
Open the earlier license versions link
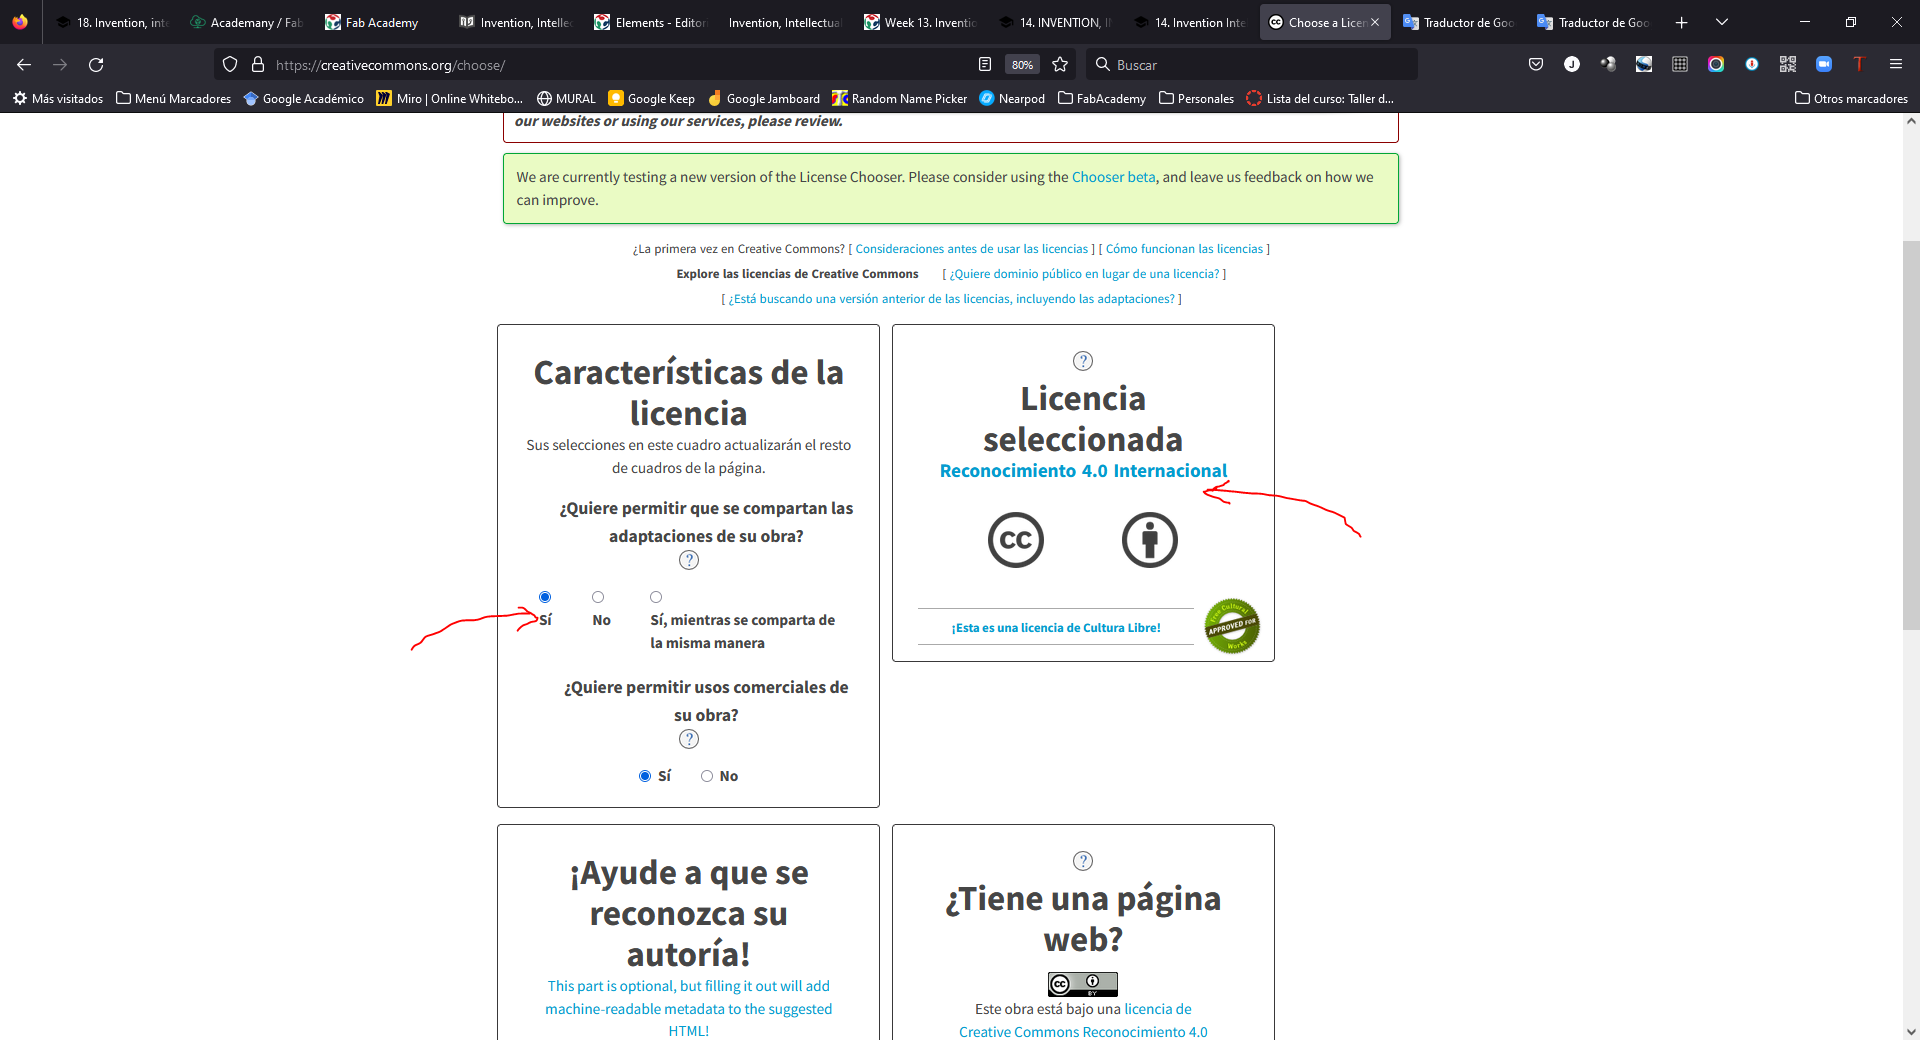click(952, 299)
